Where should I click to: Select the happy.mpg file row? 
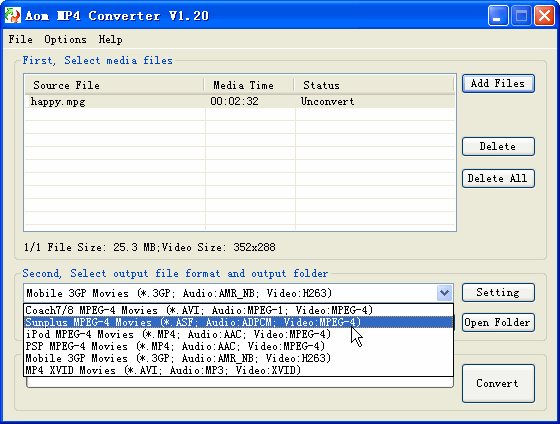tap(240, 101)
